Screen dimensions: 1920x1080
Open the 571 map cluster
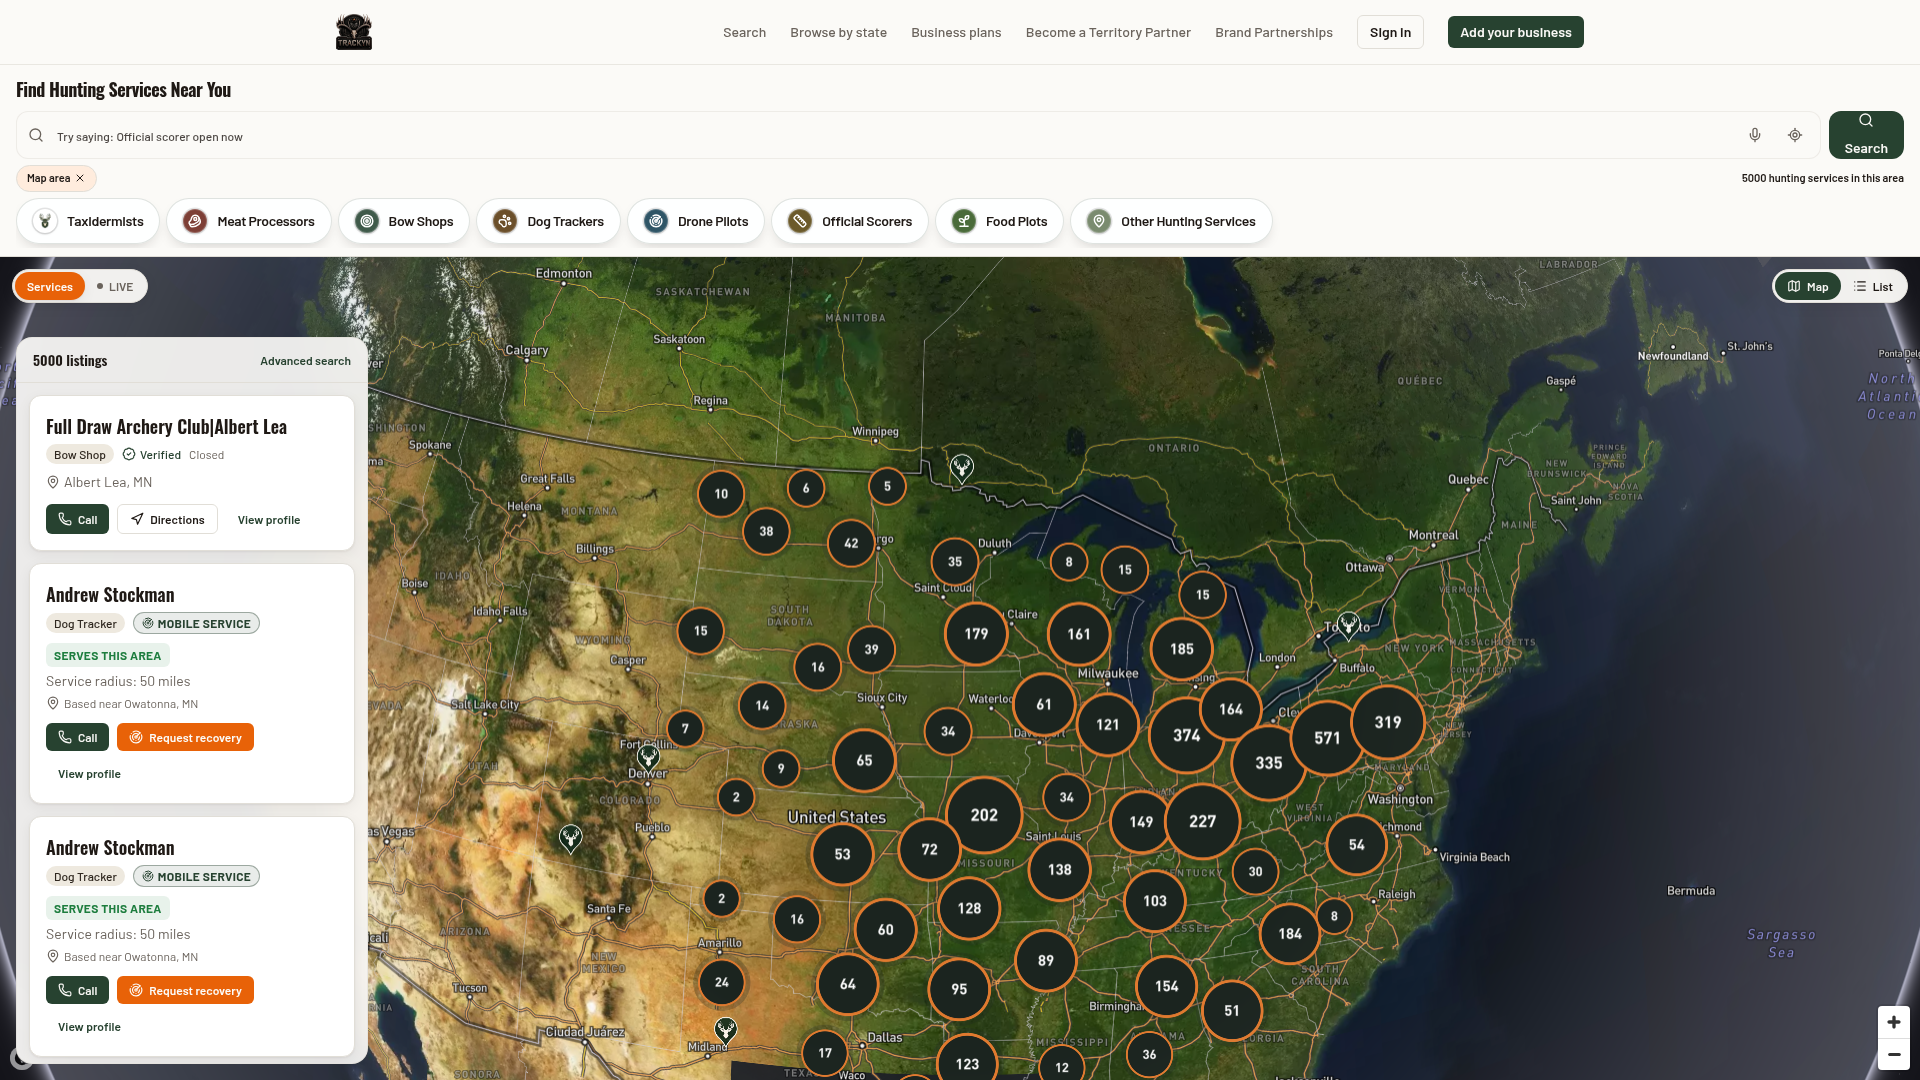coord(1327,738)
